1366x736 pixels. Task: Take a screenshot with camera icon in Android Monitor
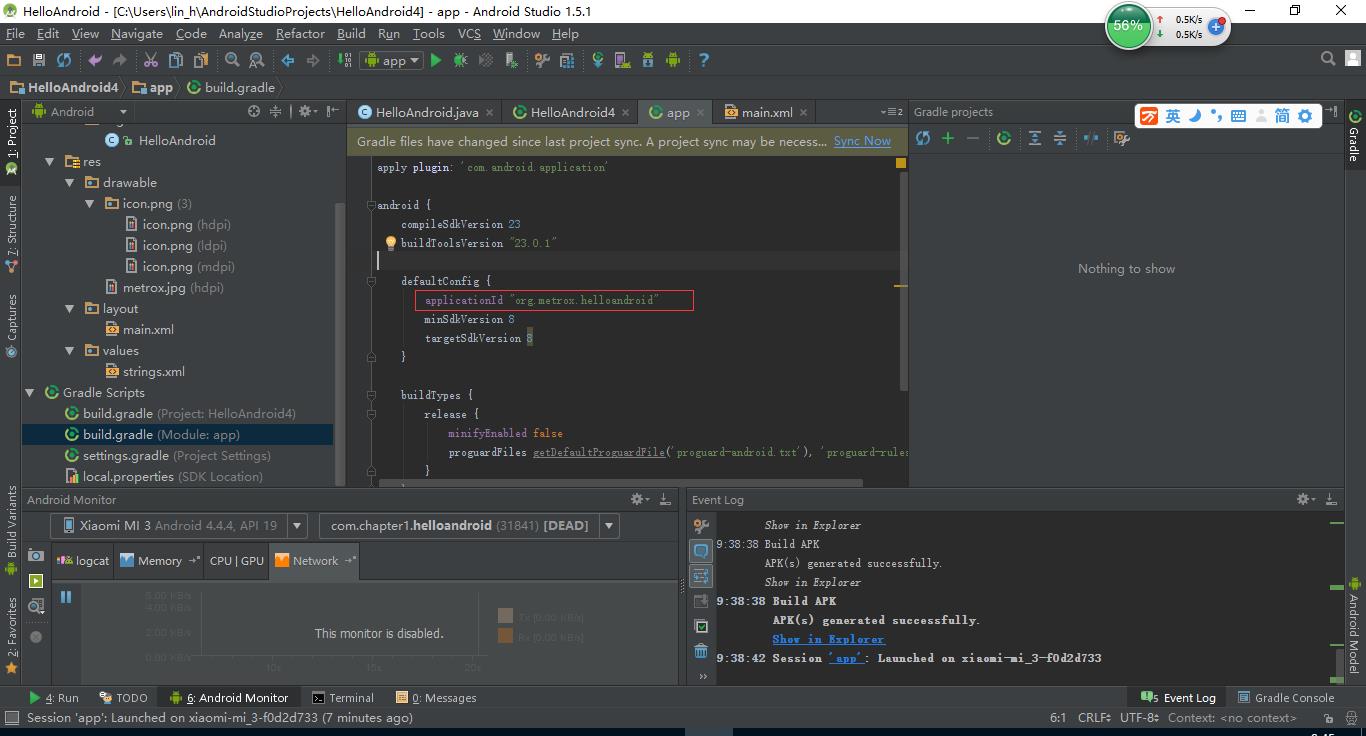pyautogui.click(x=36, y=555)
